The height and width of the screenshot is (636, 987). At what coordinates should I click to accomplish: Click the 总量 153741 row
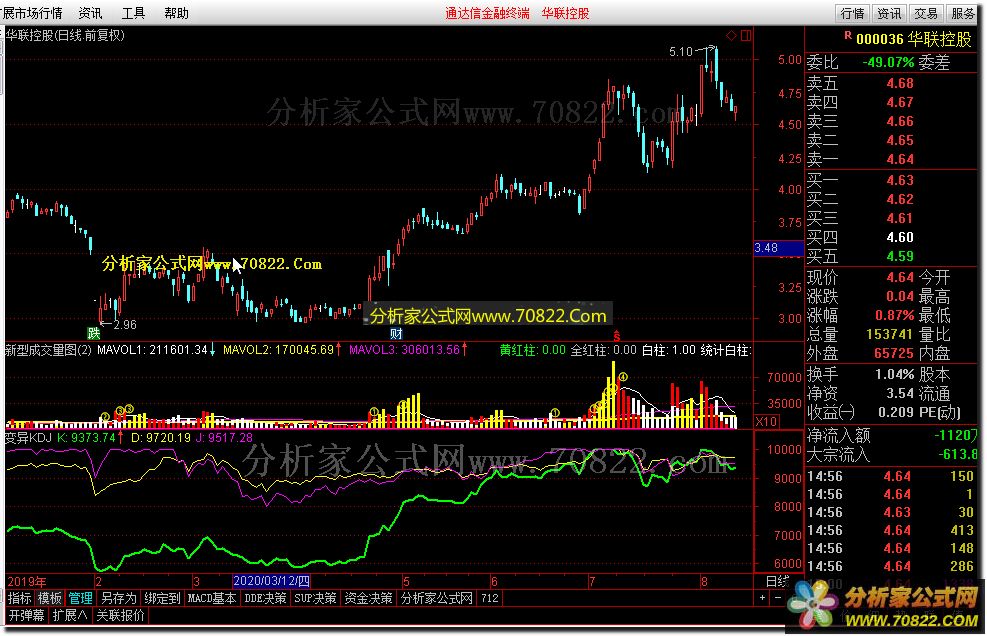[892, 334]
